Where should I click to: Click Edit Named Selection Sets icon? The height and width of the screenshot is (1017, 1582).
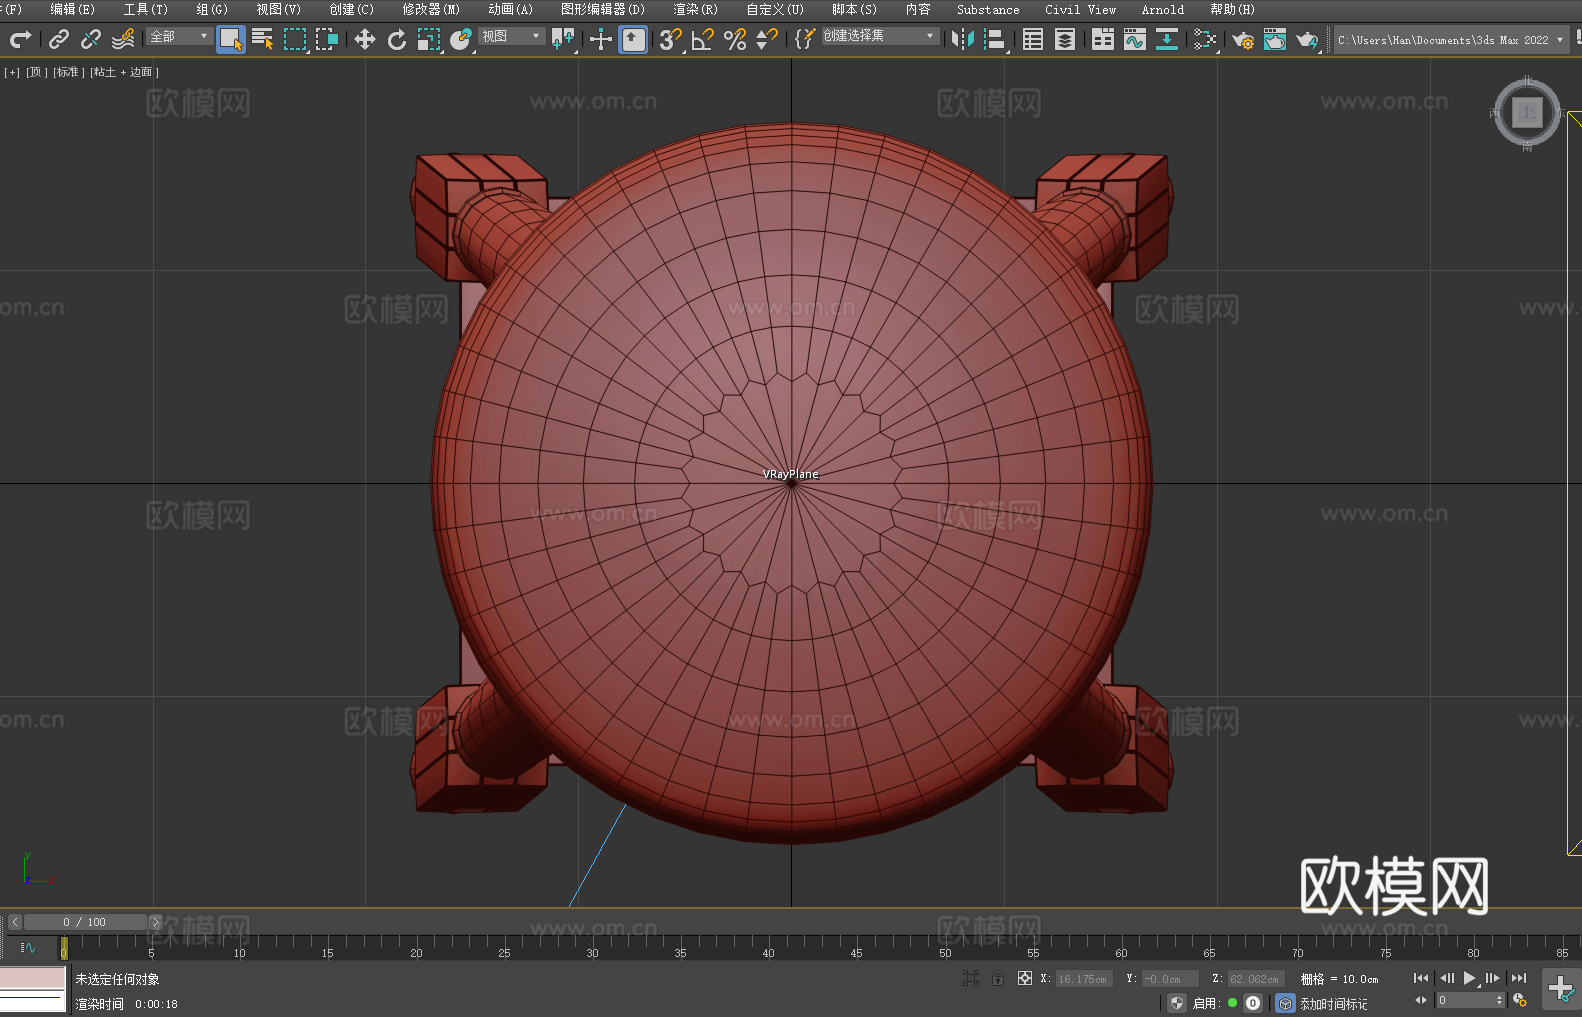click(805, 40)
